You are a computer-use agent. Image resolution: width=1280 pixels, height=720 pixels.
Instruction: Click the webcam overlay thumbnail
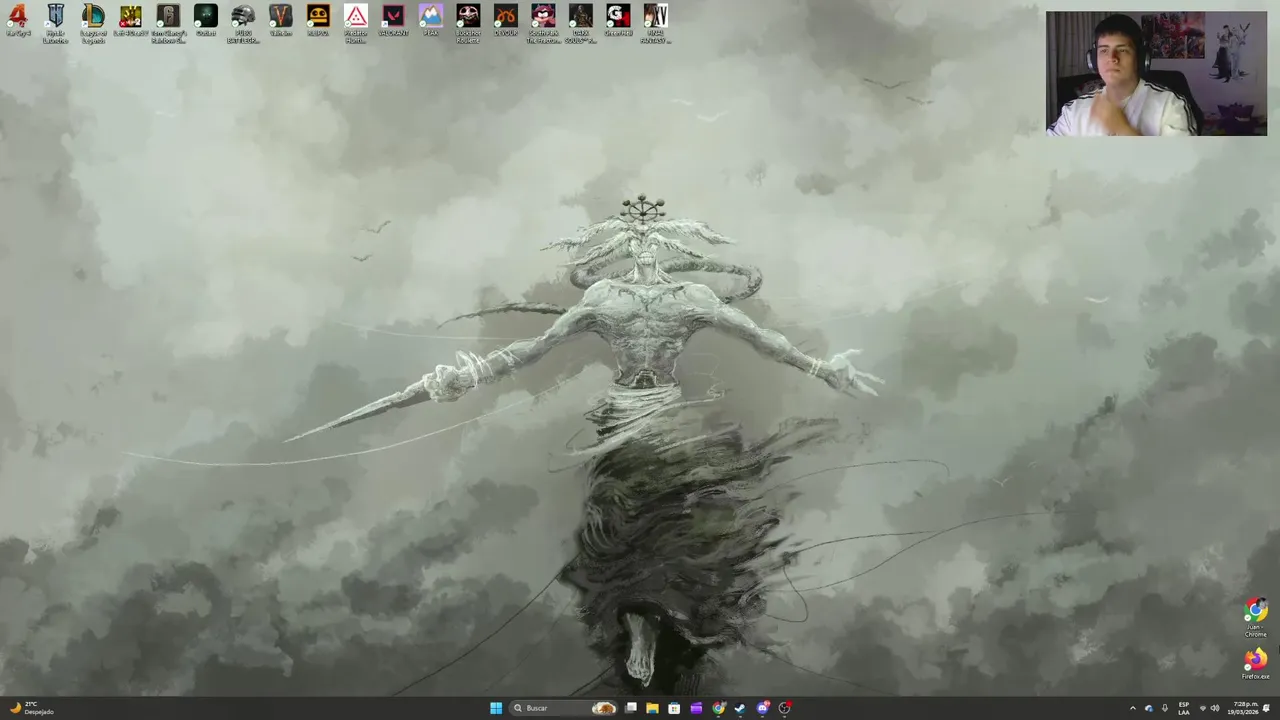[1156, 73]
